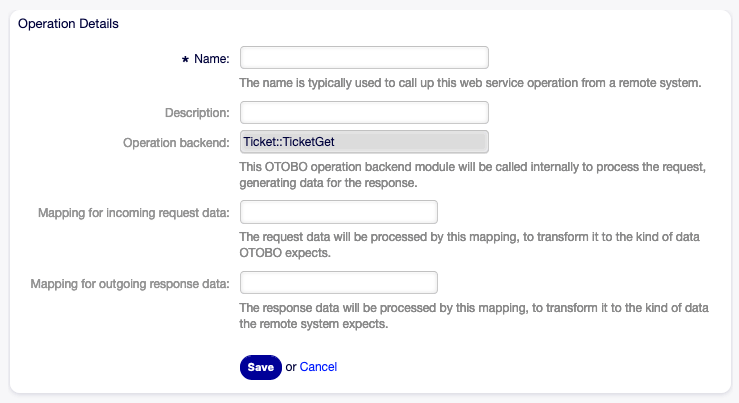Click the Cancel link
This screenshot has width=739, height=403.
click(318, 367)
